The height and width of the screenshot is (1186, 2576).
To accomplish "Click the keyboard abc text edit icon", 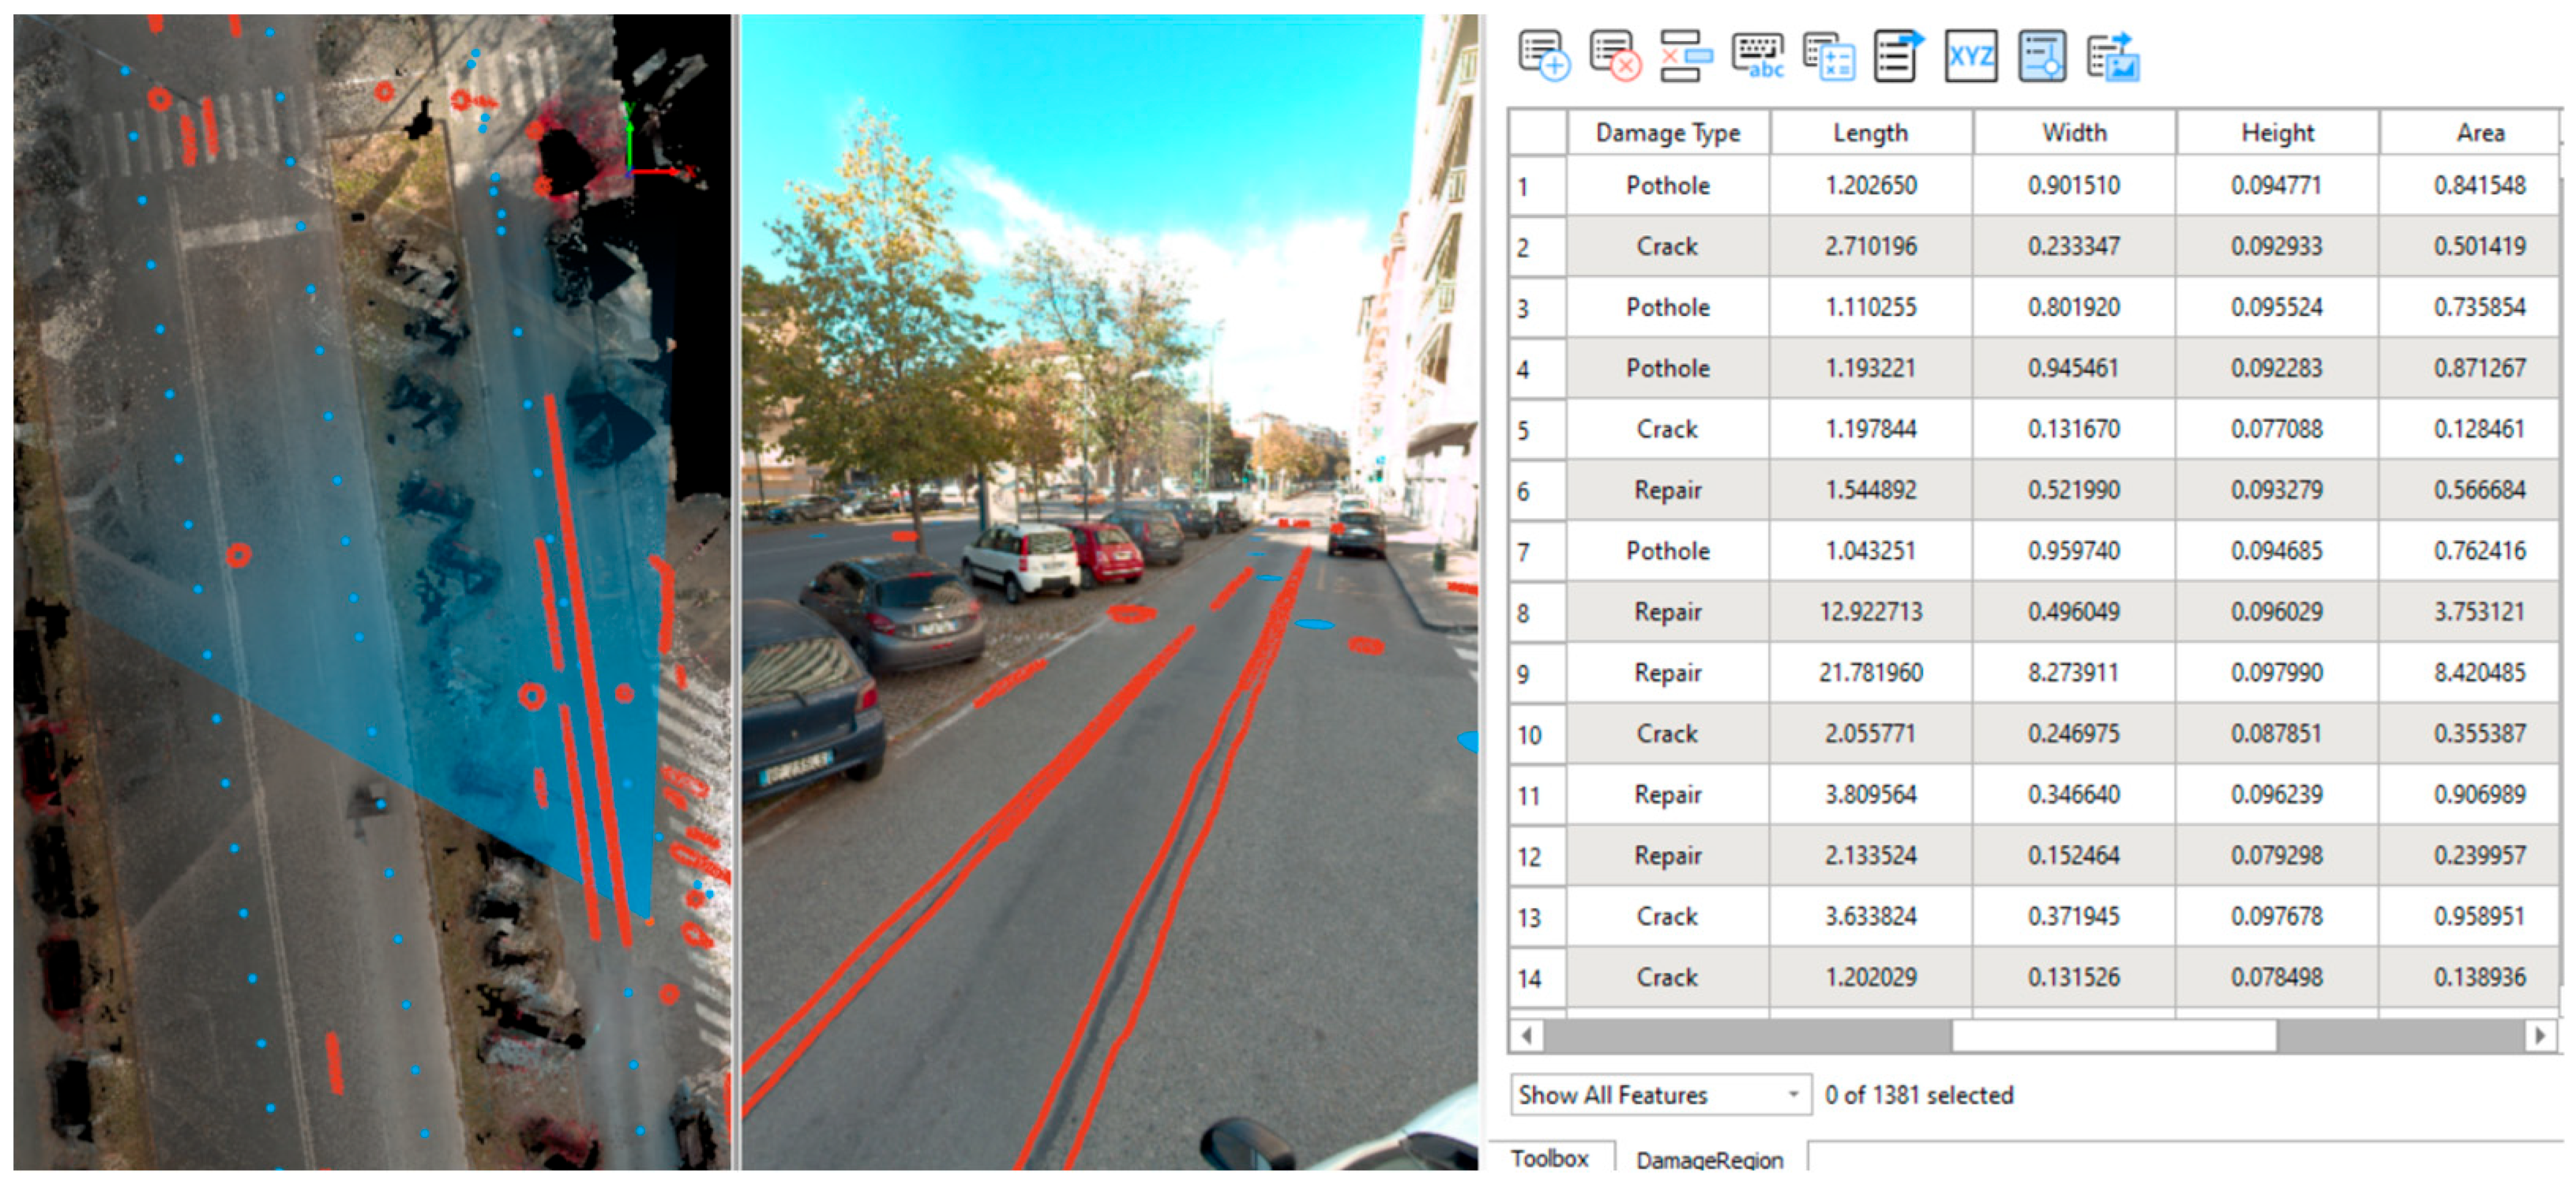I will pos(1757,56).
